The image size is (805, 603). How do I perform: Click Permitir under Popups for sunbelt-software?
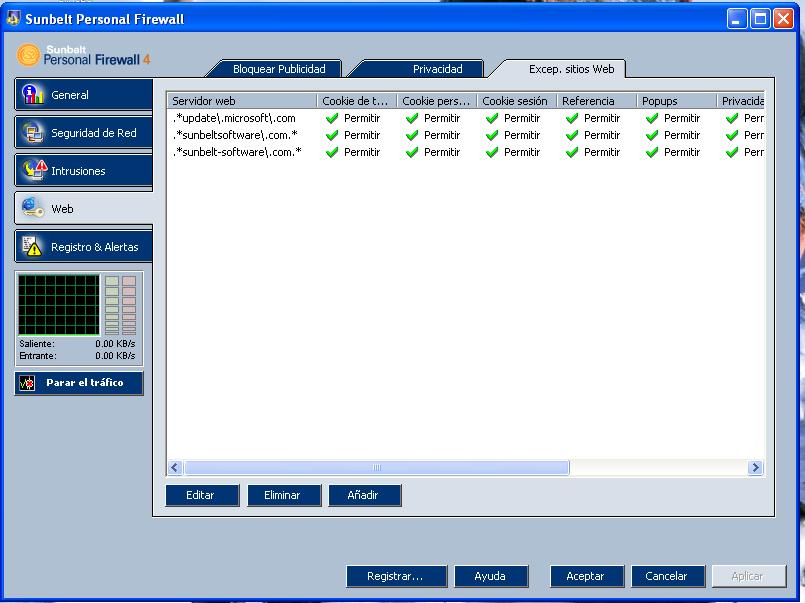click(682, 152)
